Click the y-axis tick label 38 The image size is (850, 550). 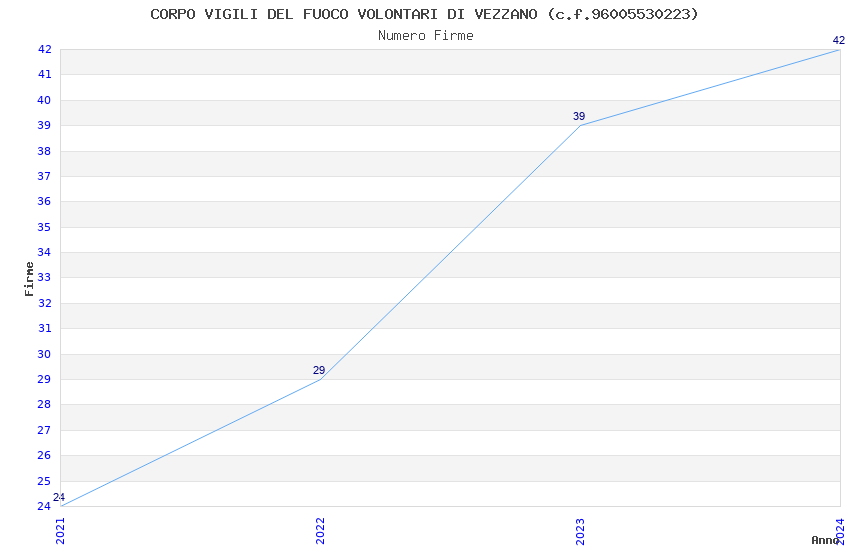[x=44, y=151]
